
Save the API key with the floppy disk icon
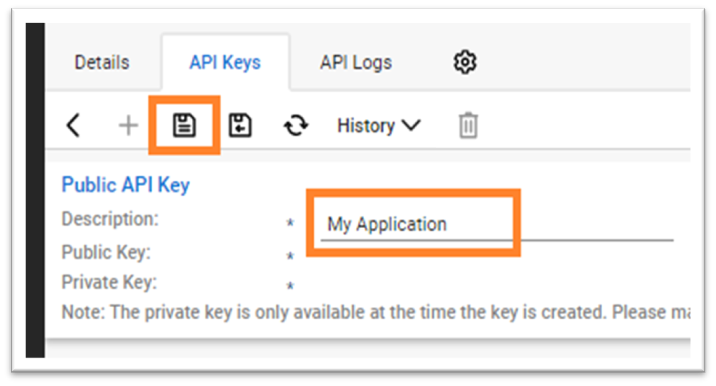pyautogui.click(x=184, y=125)
